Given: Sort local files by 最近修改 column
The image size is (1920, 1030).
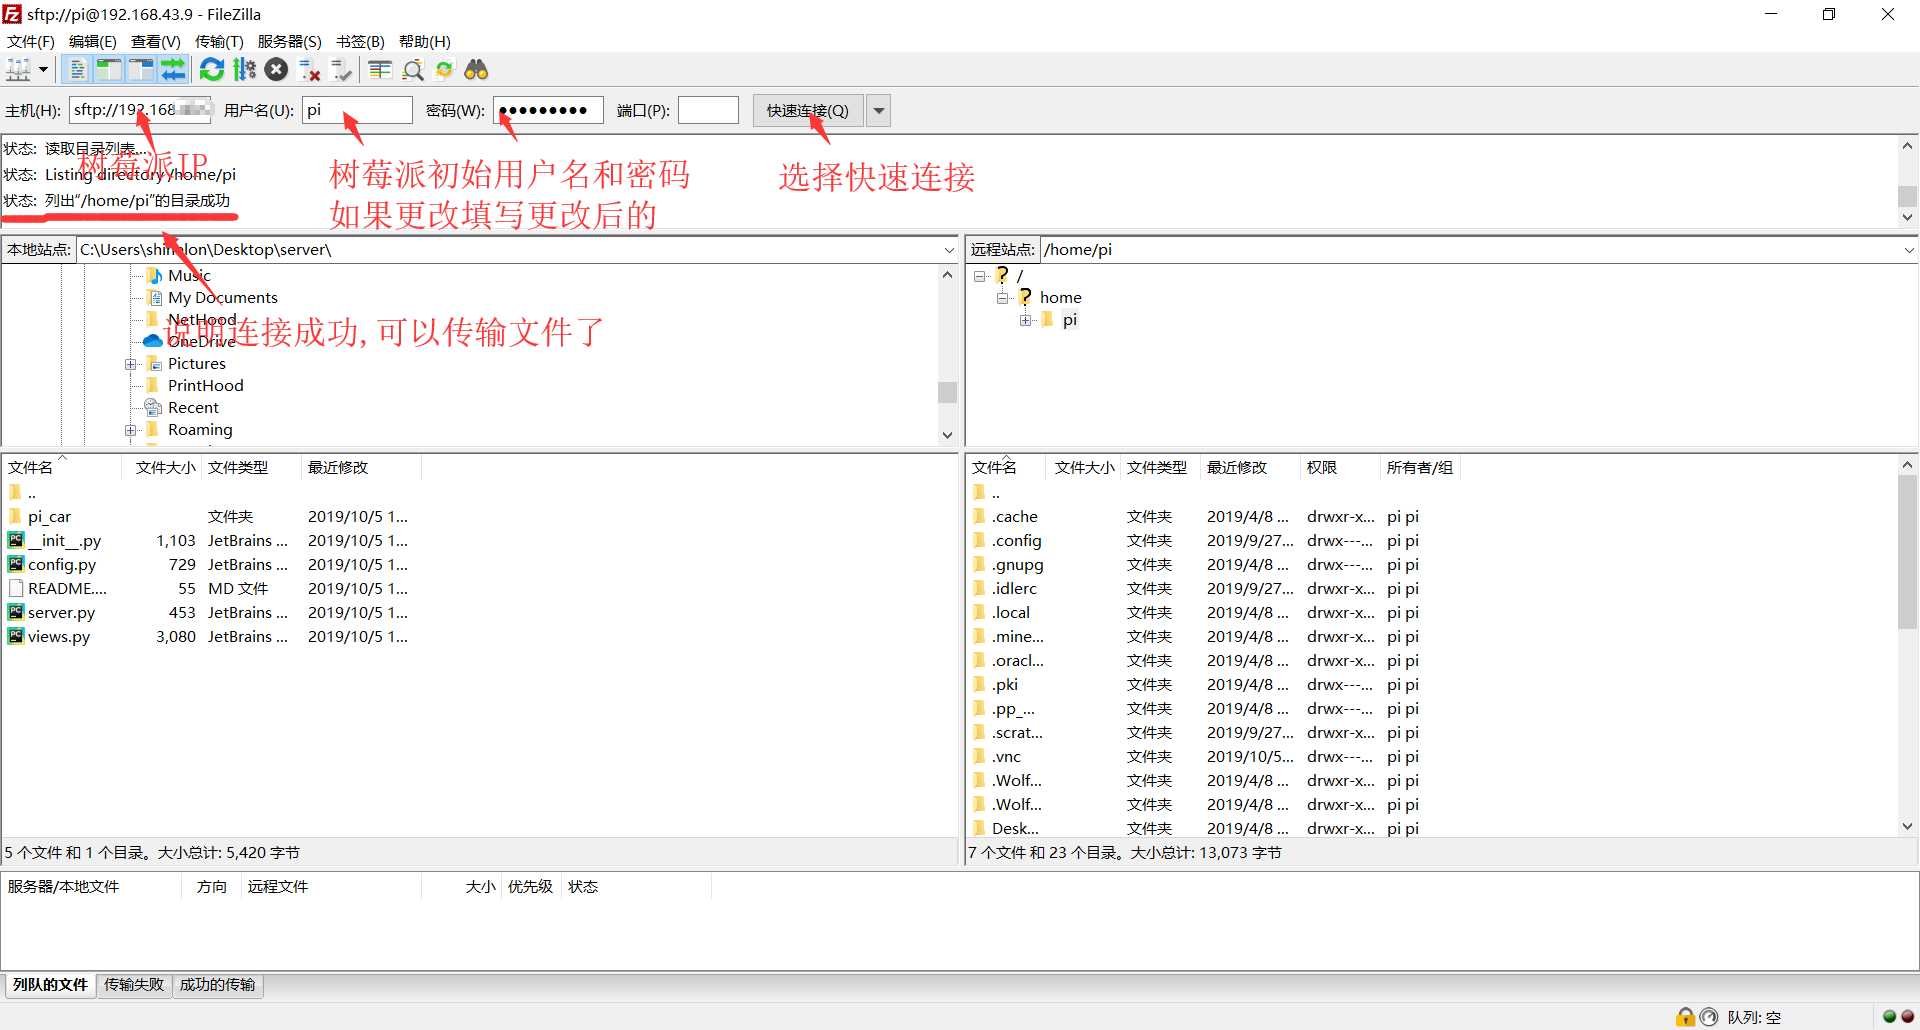Looking at the screenshot, I should click(x=338, y=468).
